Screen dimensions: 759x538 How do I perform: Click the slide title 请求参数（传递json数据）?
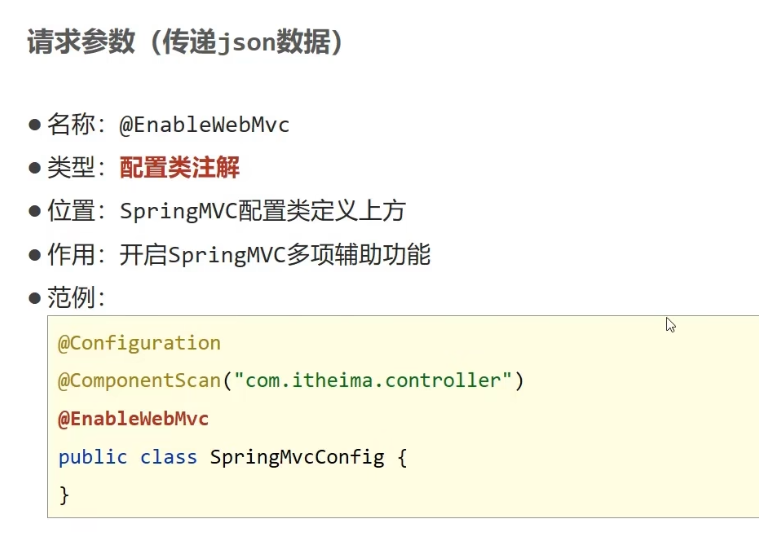pyautogui.click(x=184, y=42)
